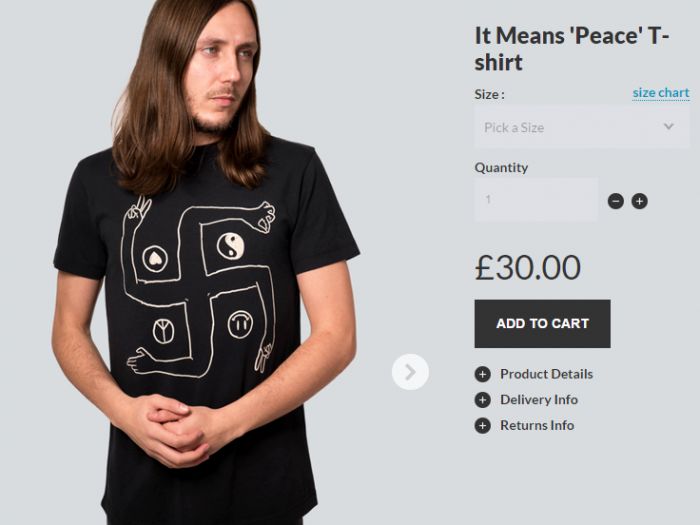
Task: Click the plus icon beside Delivery Info
Action: (x=482, y=400)
